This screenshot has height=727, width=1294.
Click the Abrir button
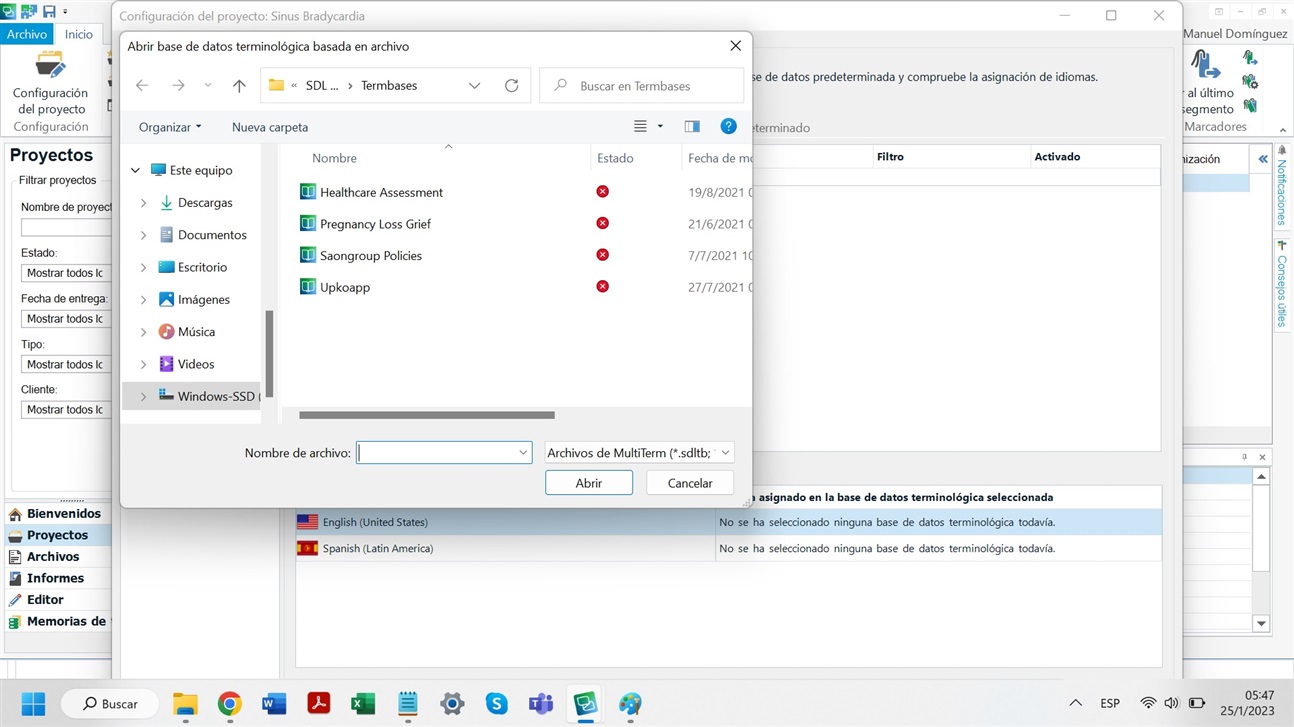click(x=589, y=483)
